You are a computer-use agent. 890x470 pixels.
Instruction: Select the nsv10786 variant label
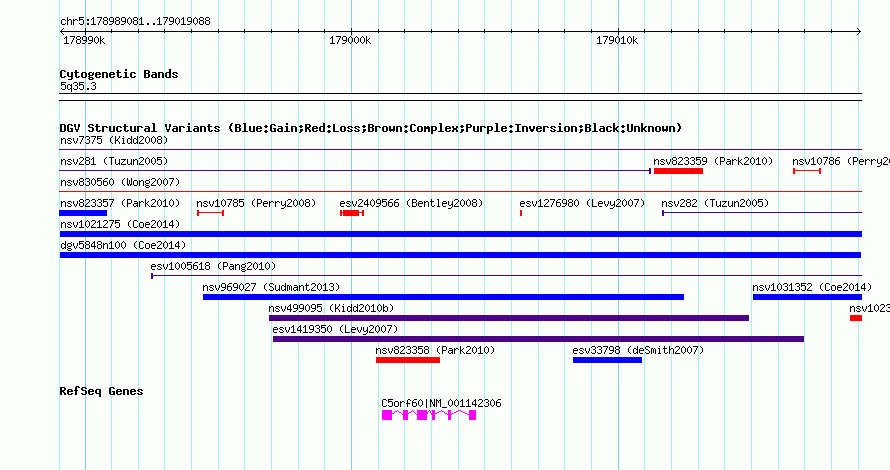point(841,161)
